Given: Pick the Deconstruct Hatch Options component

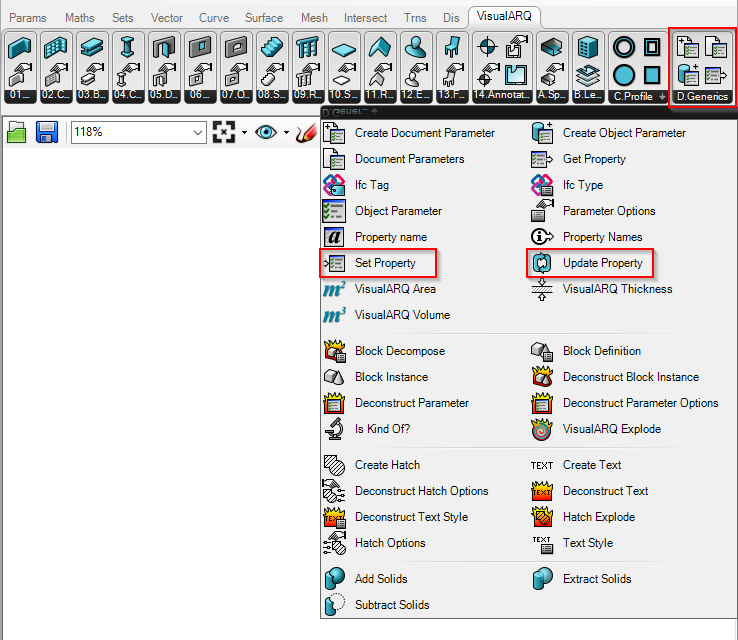Looking at the screenshot, I should (x=406, y=491).
